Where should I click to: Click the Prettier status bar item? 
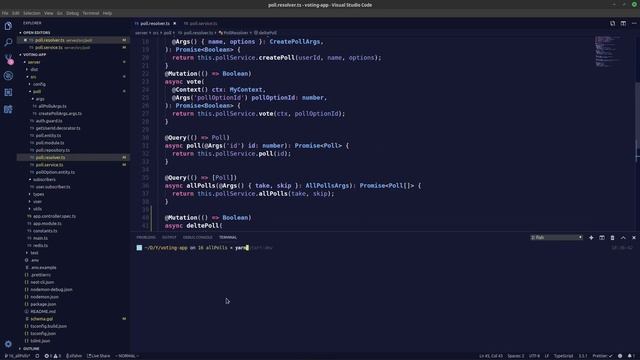[602, 356]
